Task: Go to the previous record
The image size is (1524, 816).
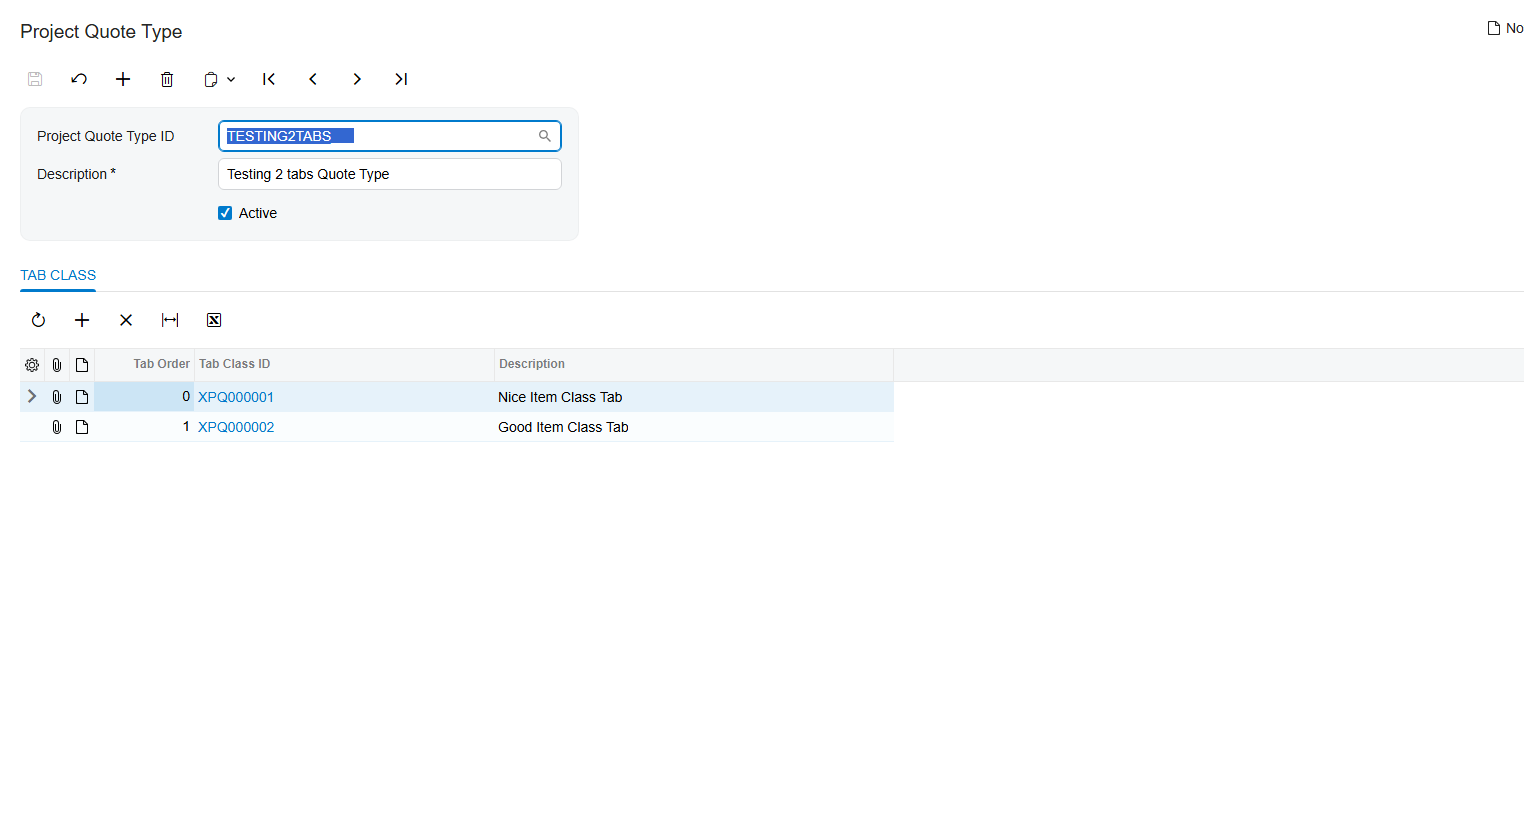Action: point(313,79)
